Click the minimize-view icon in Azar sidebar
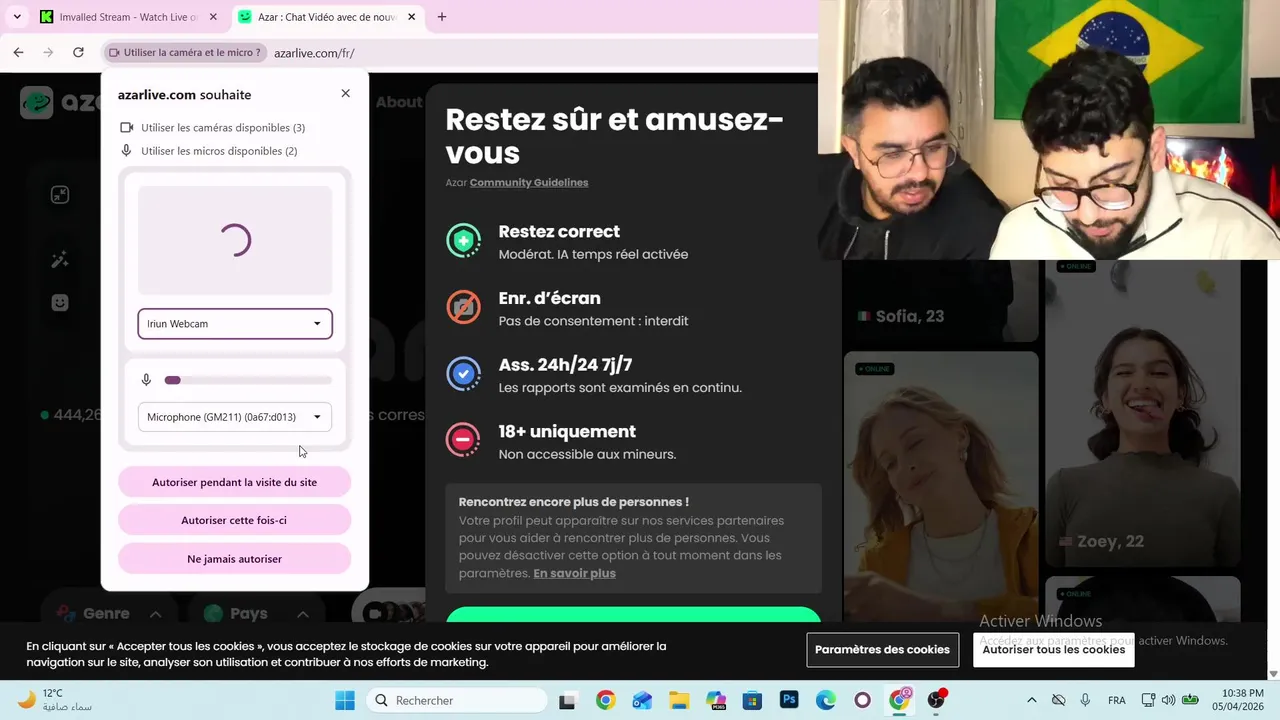This screenshot has height=720, width=1280. [x=60, y=195]
